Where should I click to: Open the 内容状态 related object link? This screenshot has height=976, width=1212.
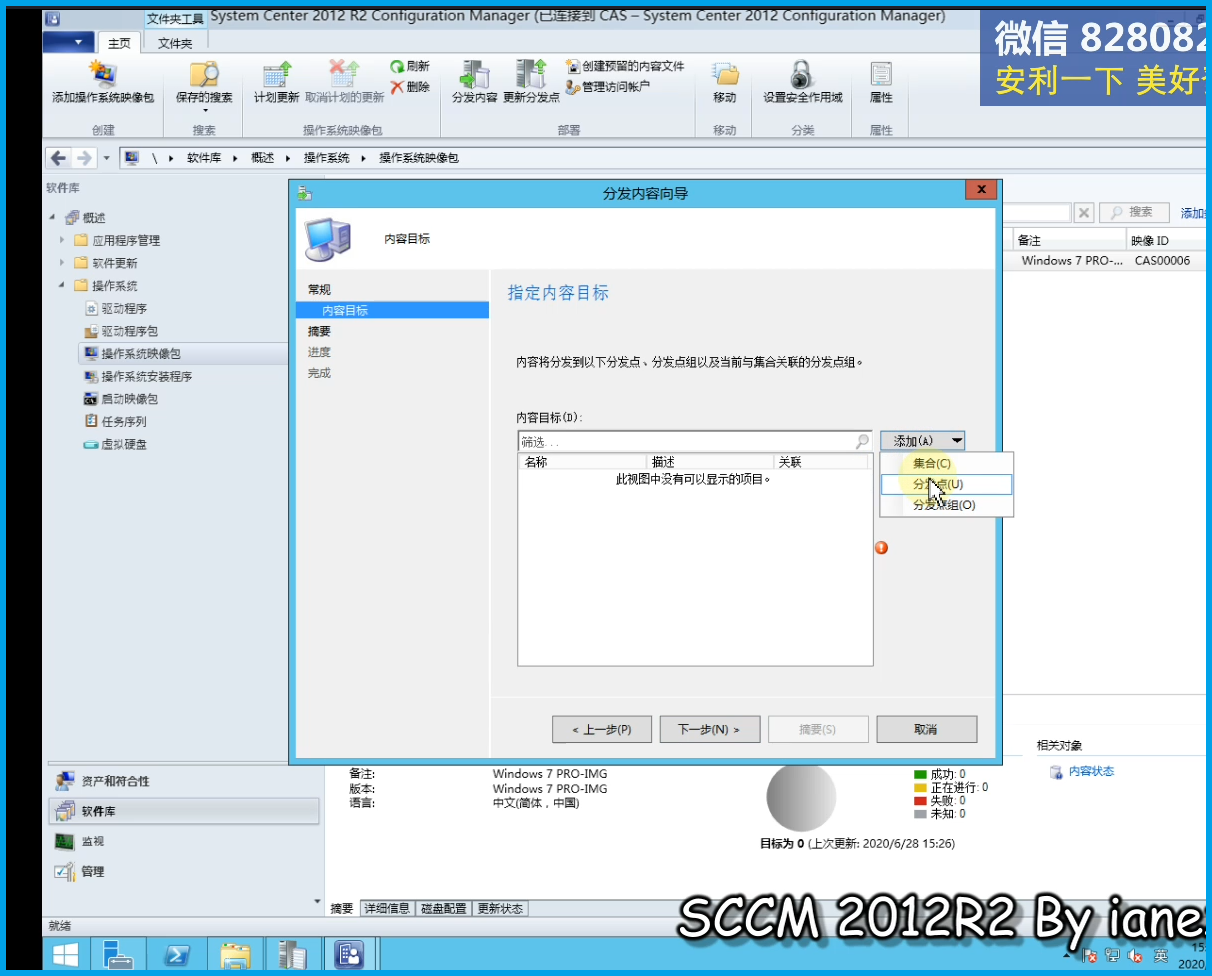[1090, 771]
